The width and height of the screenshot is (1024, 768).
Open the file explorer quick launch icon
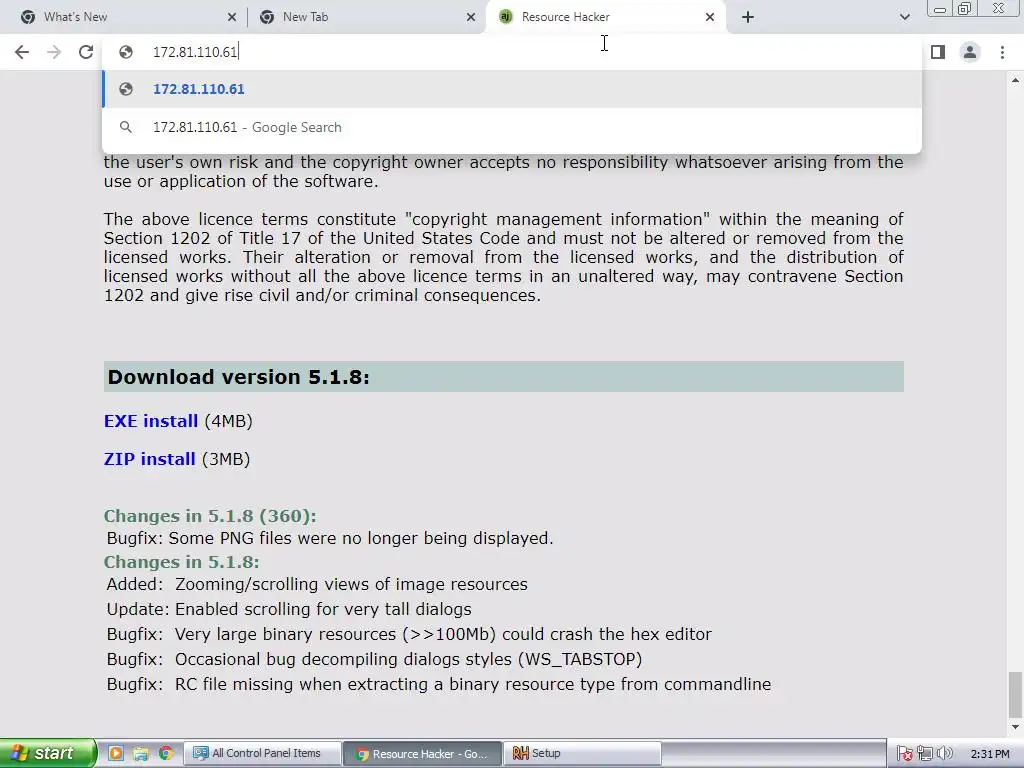click(140, 753)
